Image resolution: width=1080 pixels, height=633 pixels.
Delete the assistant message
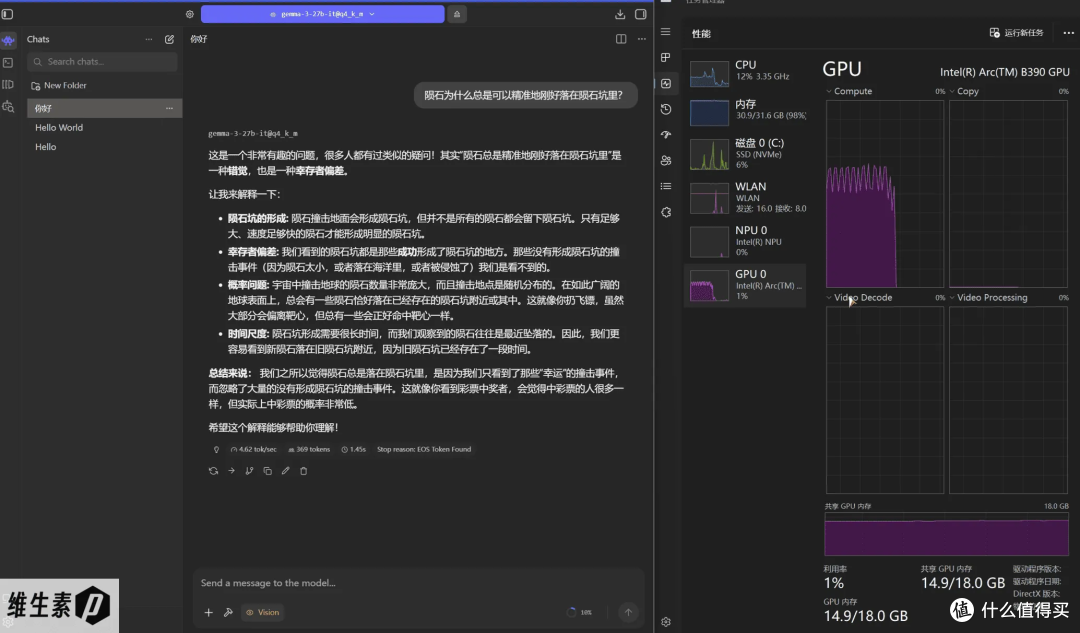click(303, 471)
